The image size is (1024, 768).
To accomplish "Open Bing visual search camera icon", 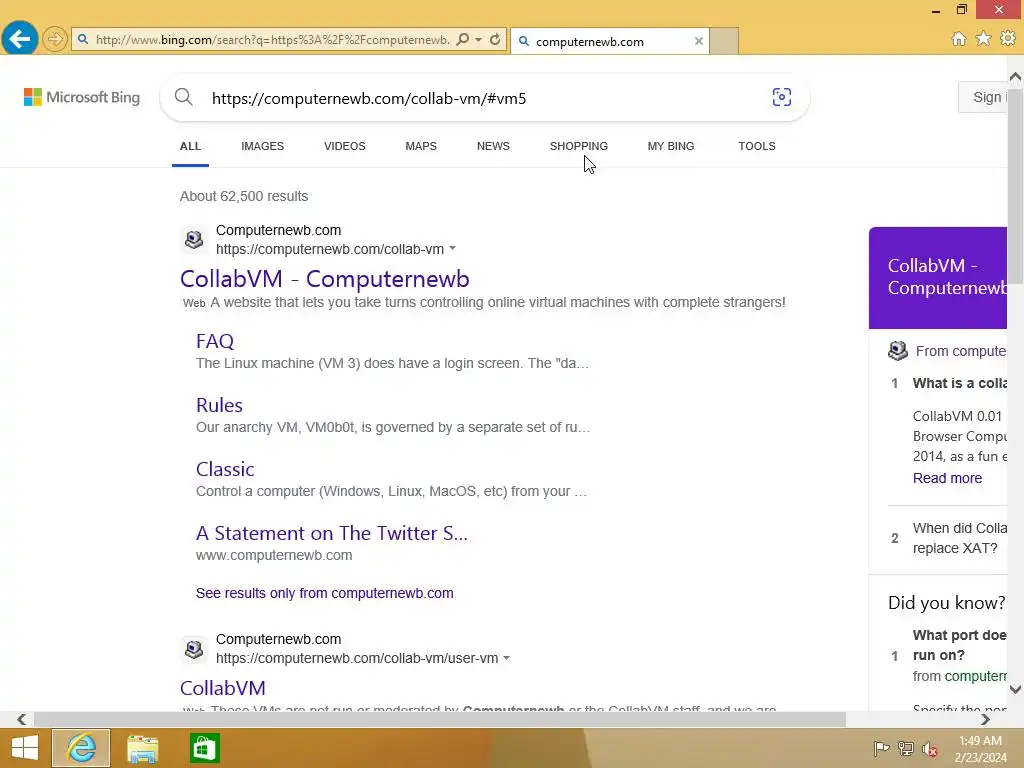I will click(781, 97).
